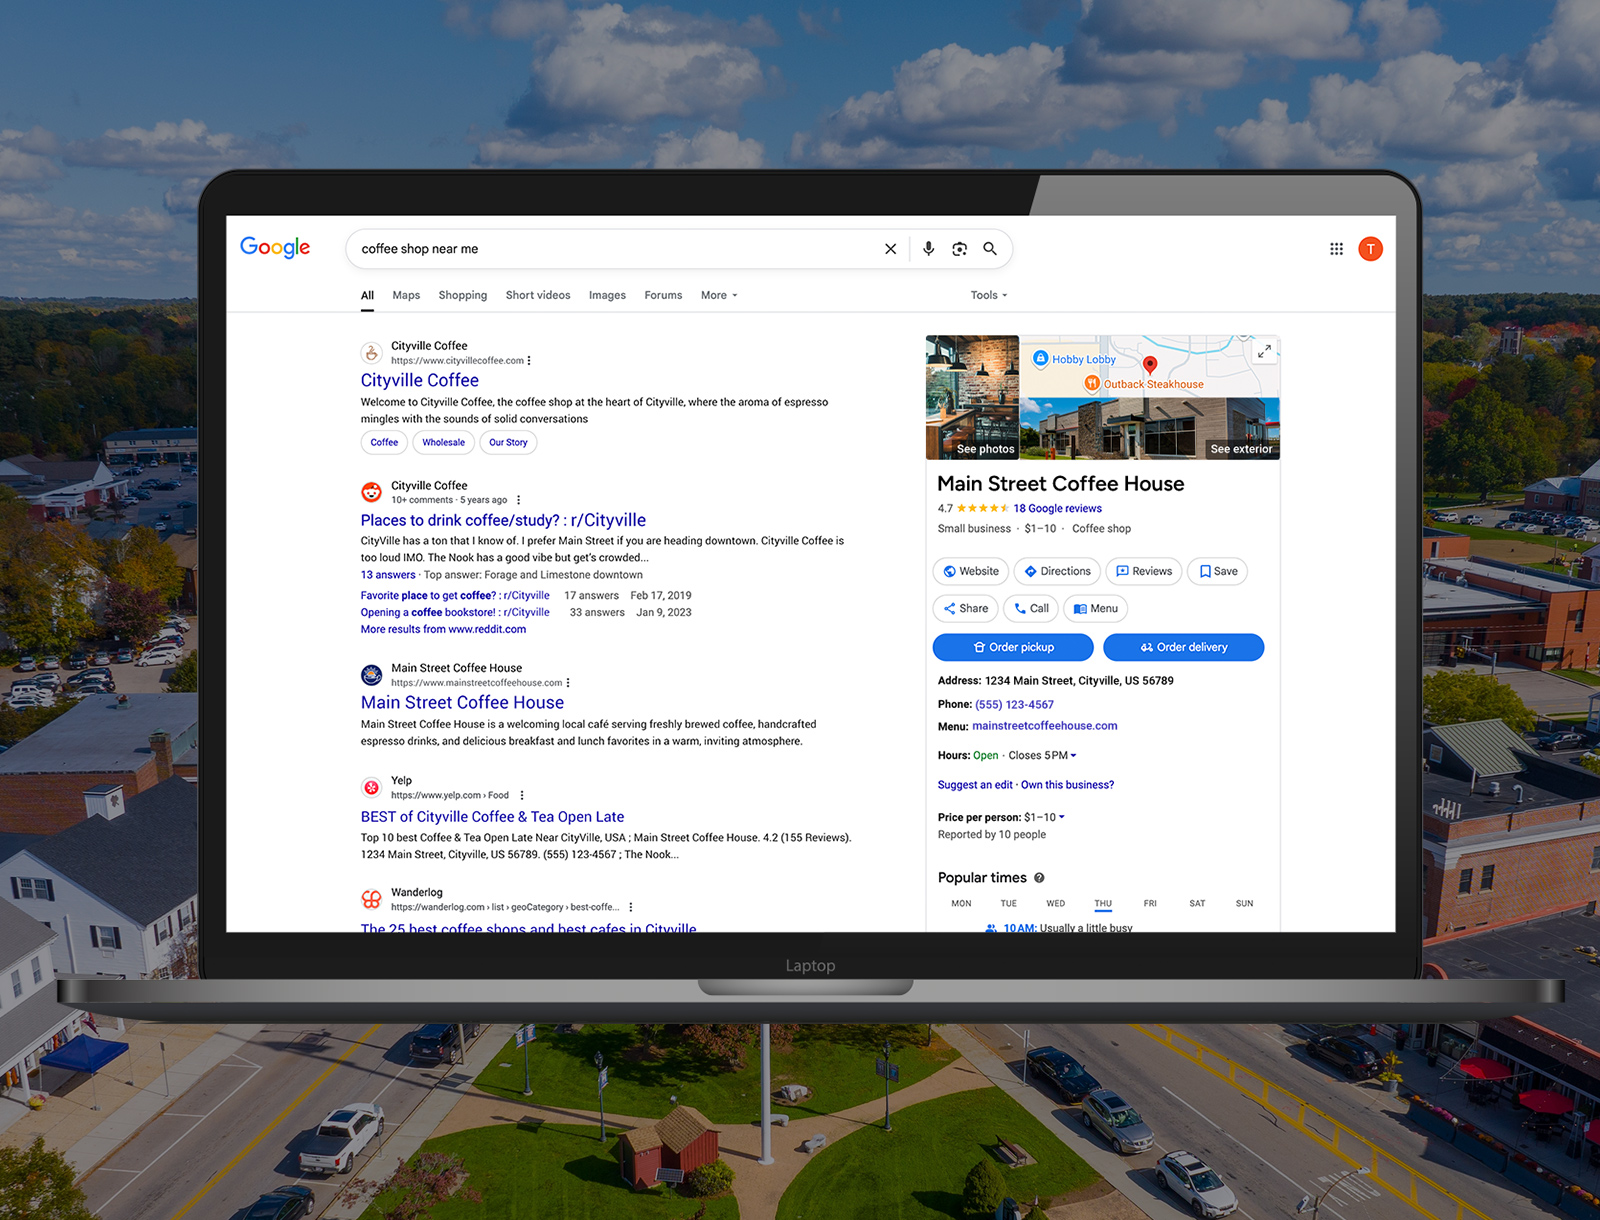Screen dimensions: 1600x1220
Task: Open the See photos thumbnail
Action: [x=972, y=397]
